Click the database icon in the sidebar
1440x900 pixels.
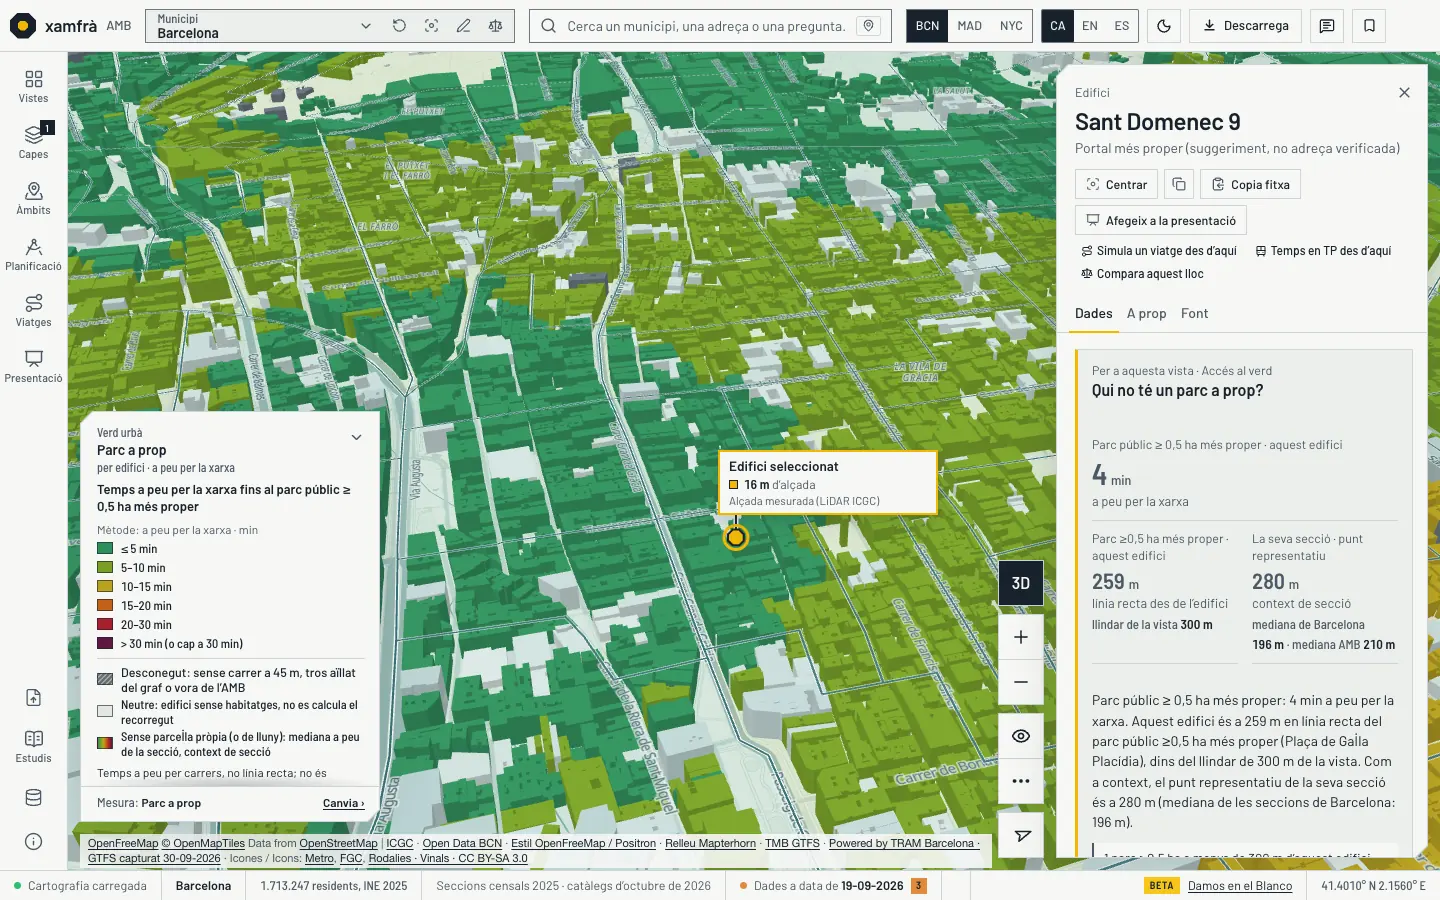click(33, 798)
